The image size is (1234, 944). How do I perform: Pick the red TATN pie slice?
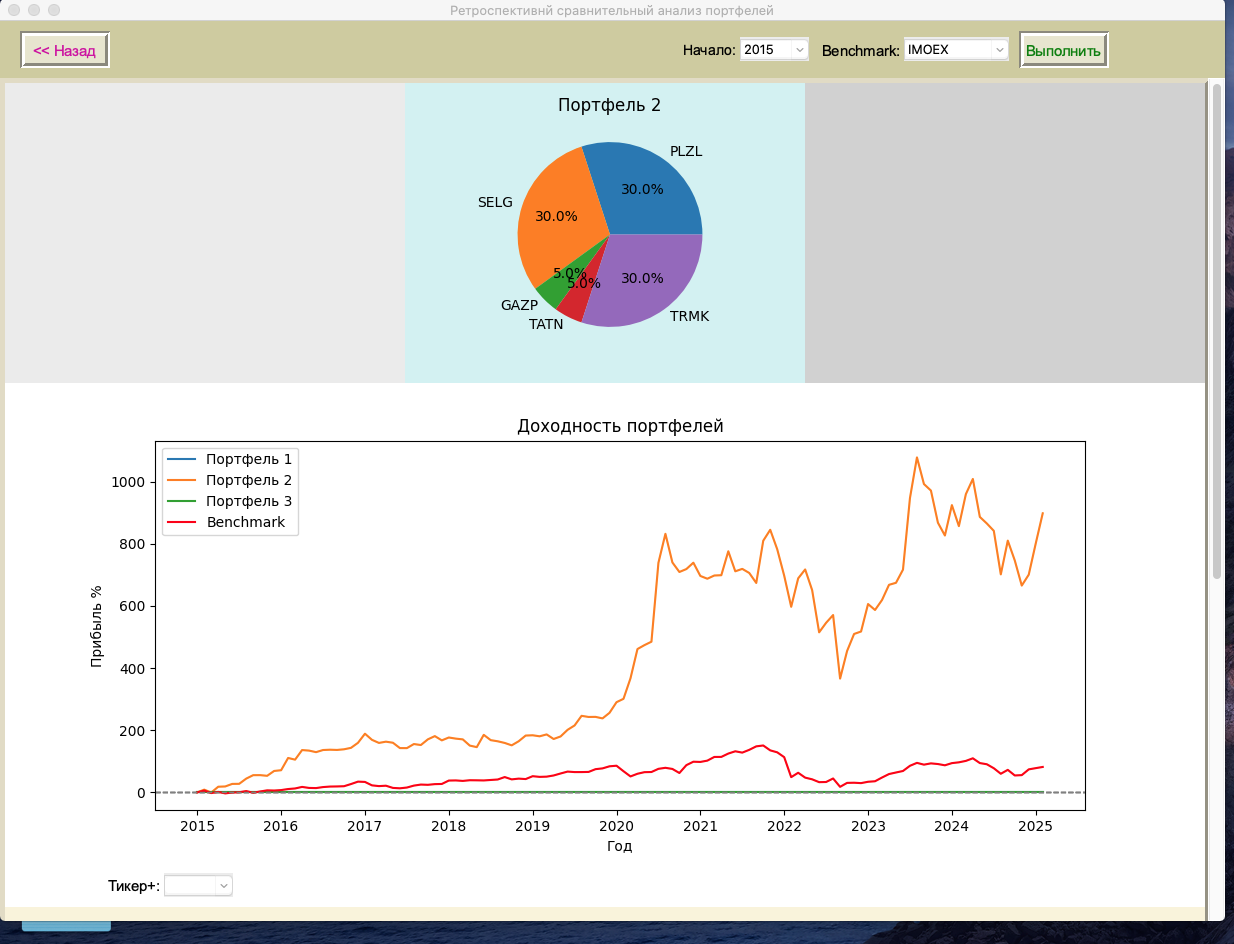pyautogui.click(x=573, y=304)
